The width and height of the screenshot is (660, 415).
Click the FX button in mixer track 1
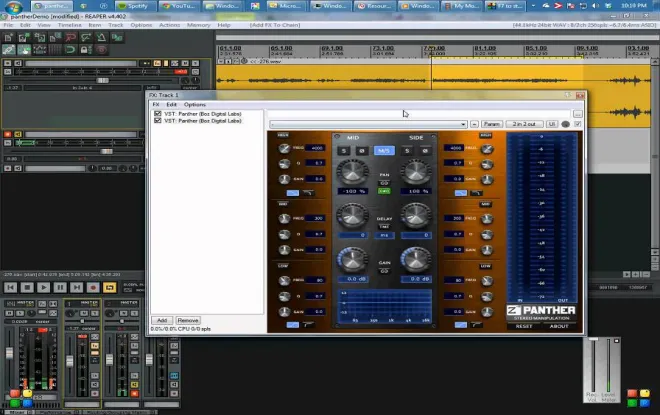coord(95,346)
